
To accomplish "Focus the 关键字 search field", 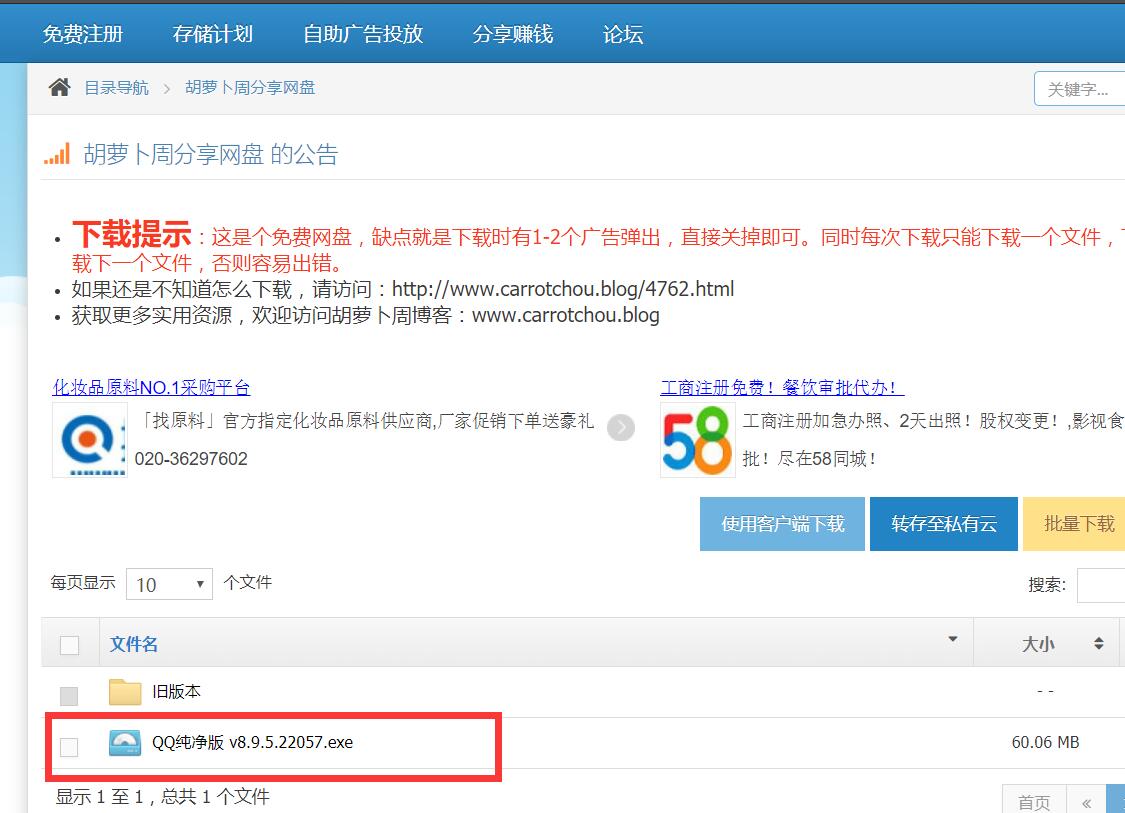I will 1080,89.
